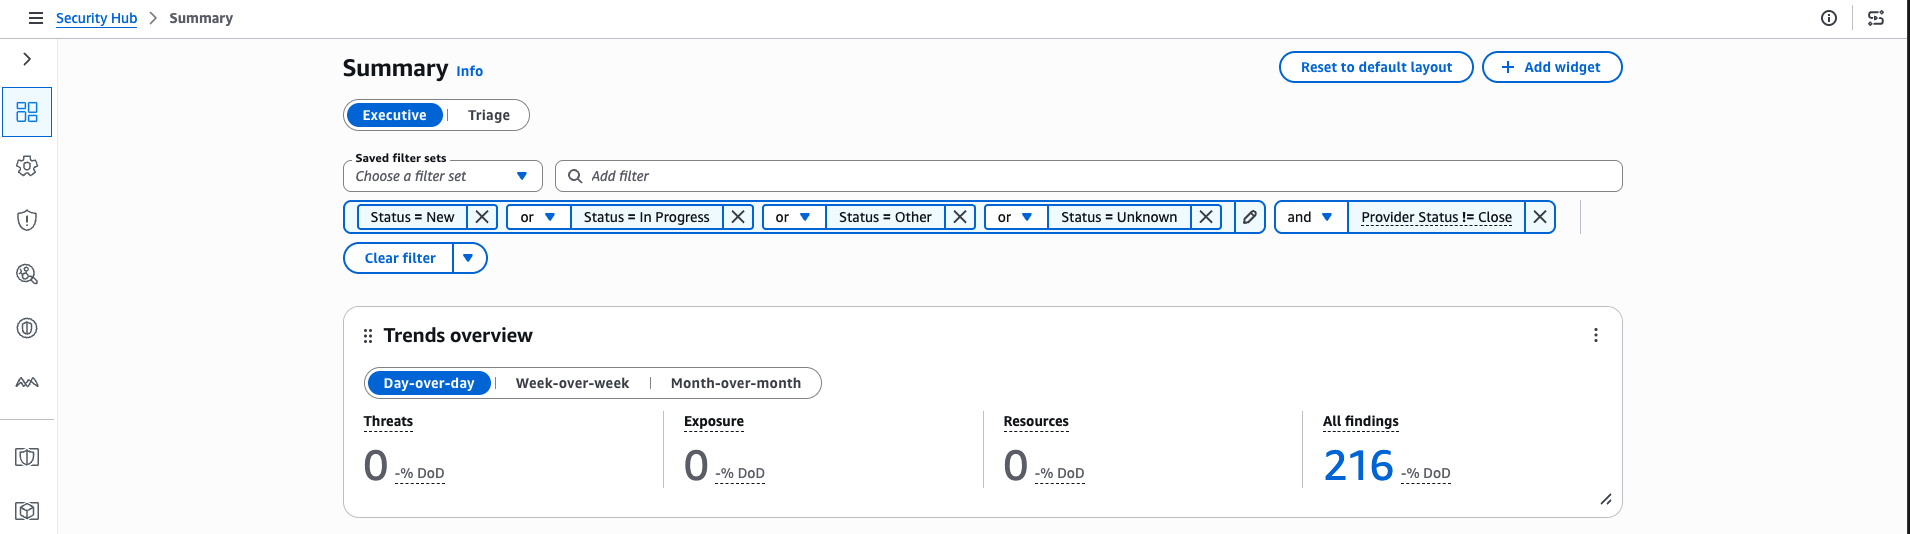Viewport: 1910px width, 534px height.
Task: Click the Clear filter button
Action: 399,258
